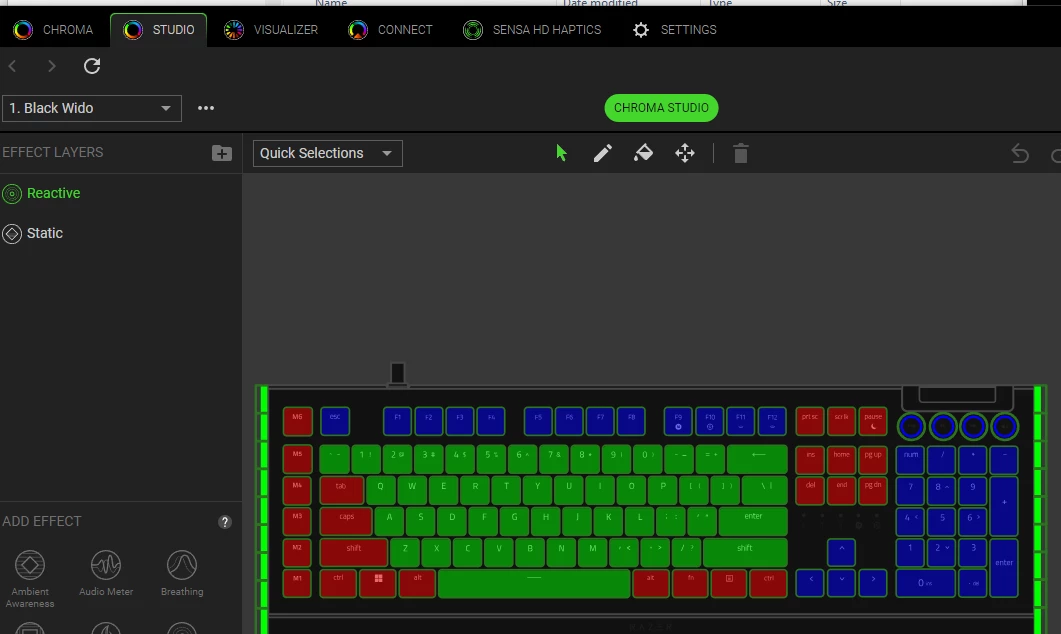Screen dimensions: 1061x634
Task: Click the undo arrow
Action: (x=1020, y=154)
